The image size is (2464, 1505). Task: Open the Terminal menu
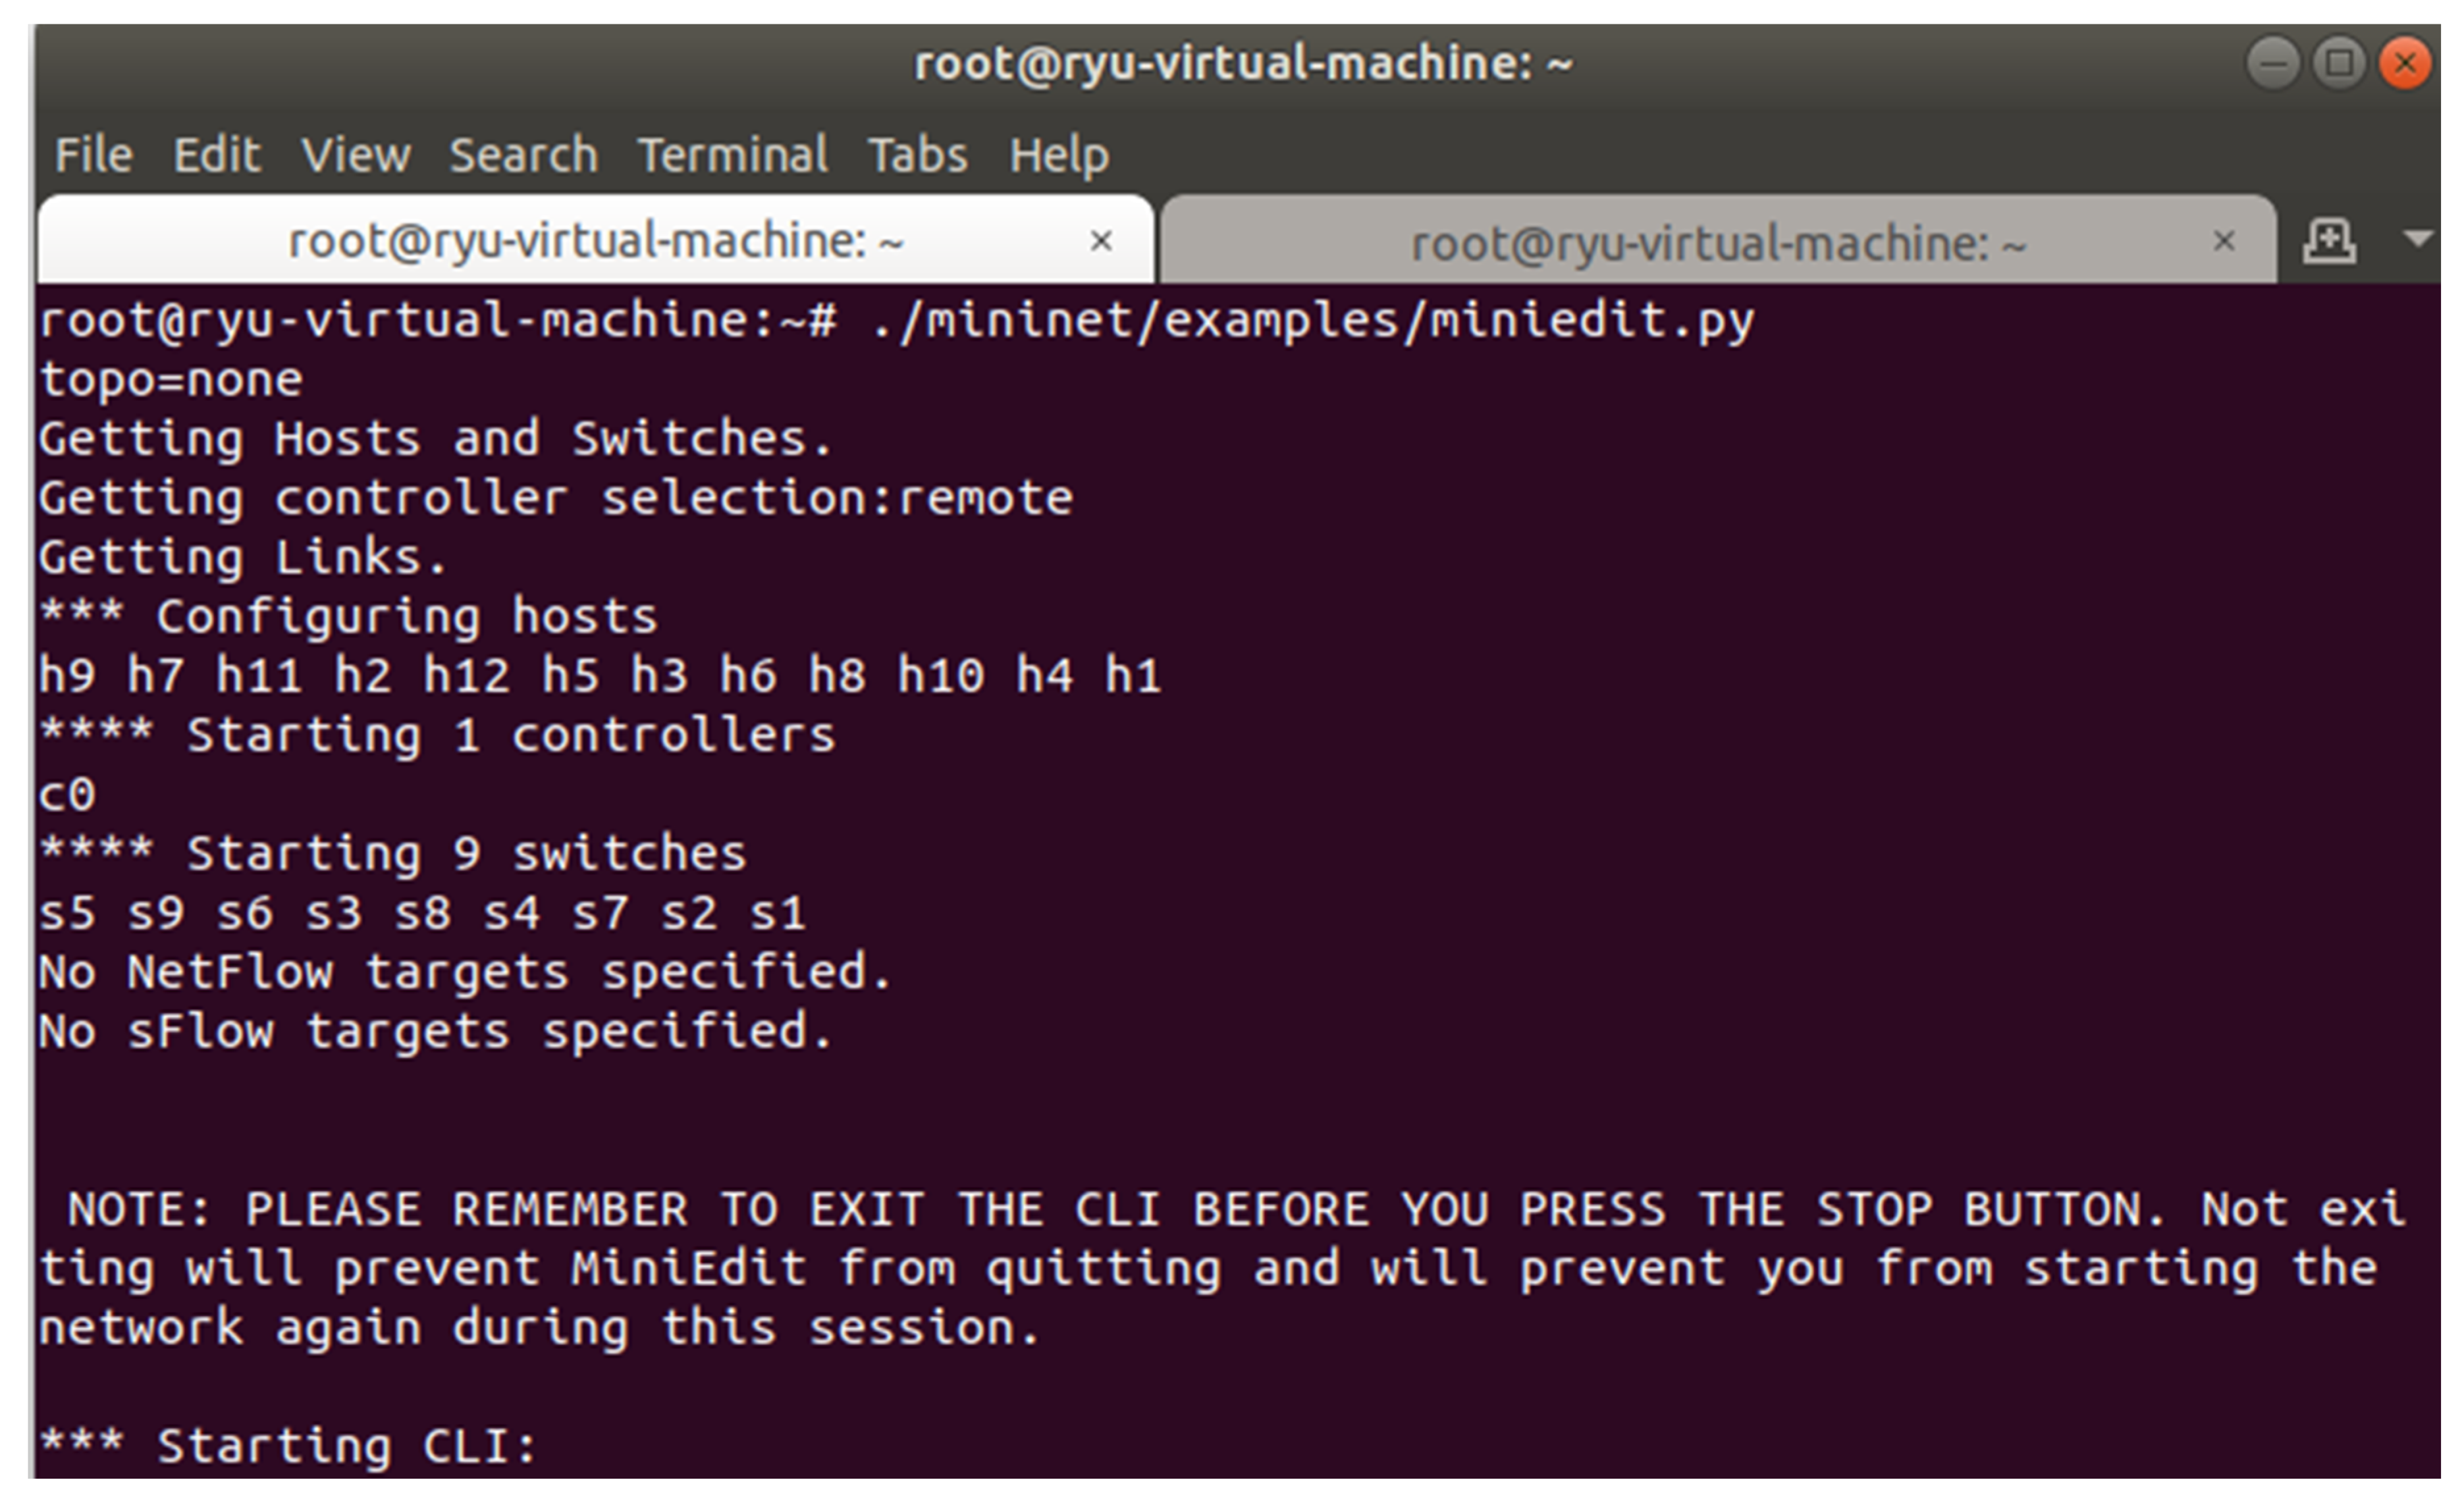[x=732, y=155]
